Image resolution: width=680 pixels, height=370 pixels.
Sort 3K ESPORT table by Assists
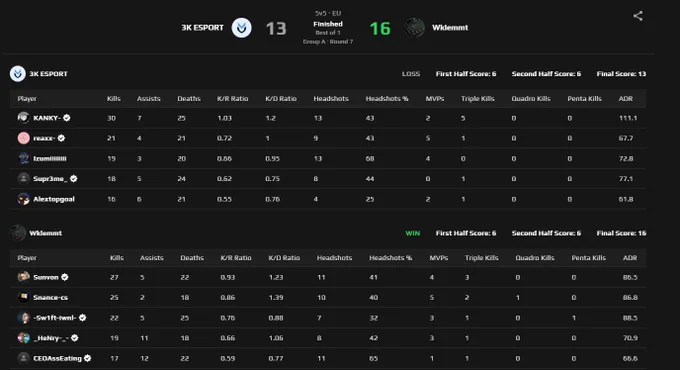(x=148, y=98)
